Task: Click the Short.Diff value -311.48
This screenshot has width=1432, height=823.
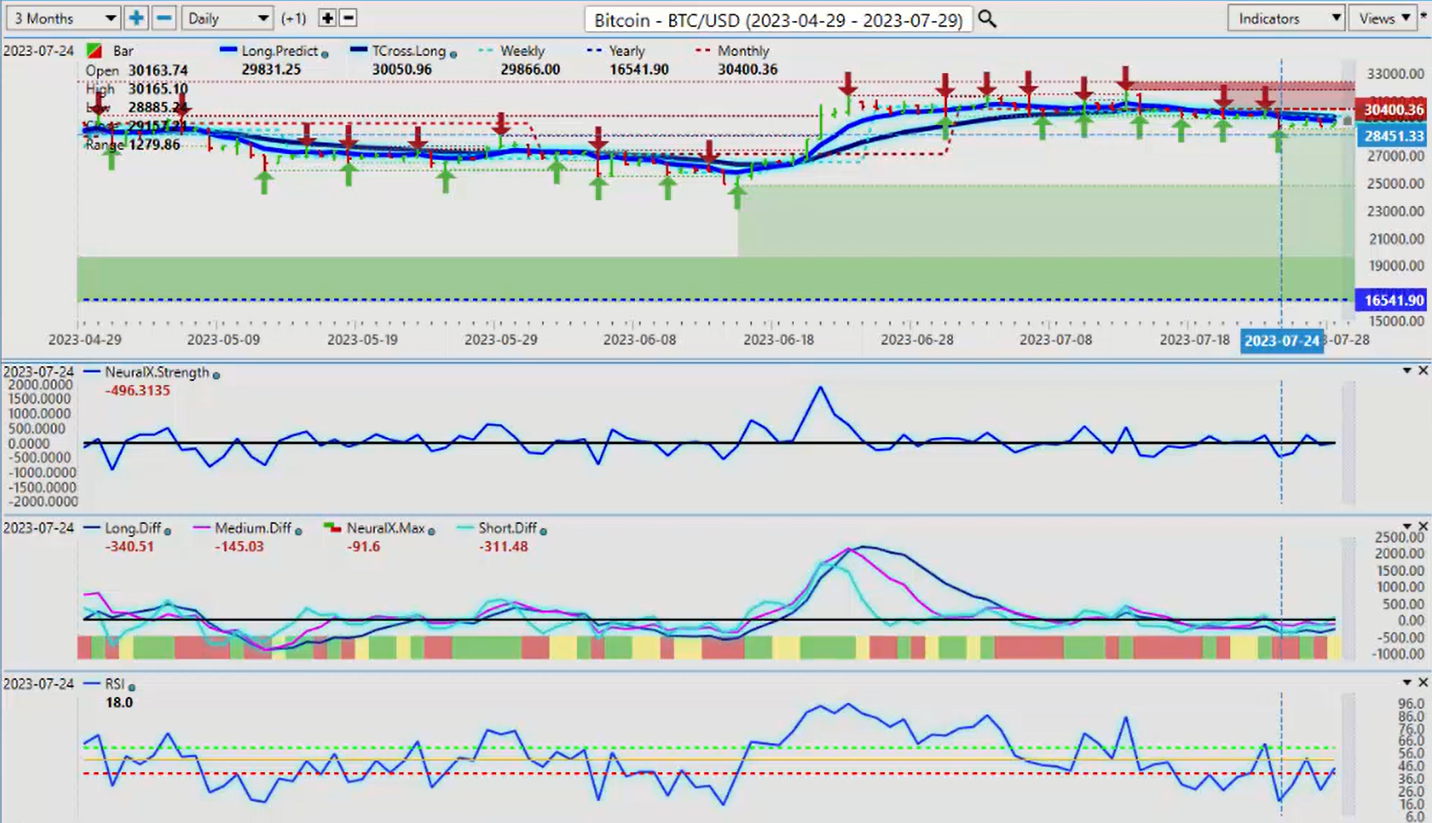Action: [501, 546]
